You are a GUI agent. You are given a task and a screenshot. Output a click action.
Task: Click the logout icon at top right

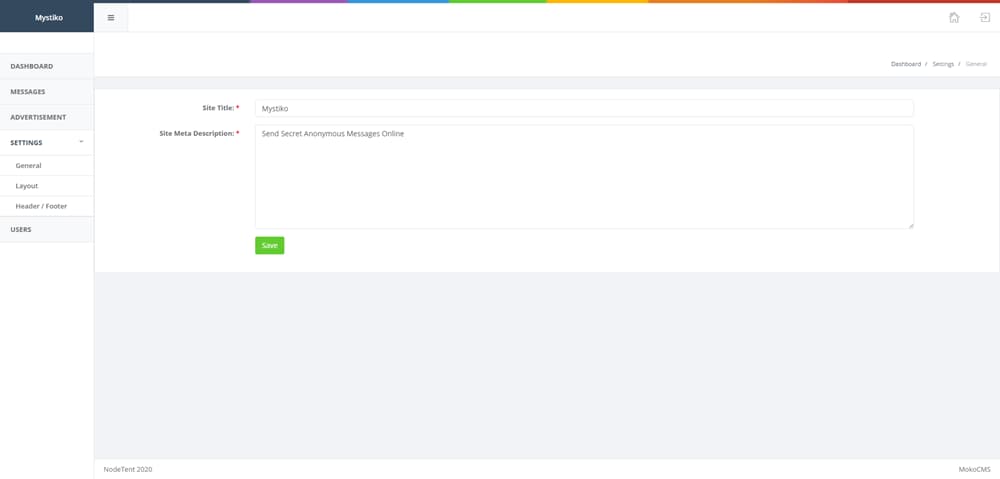click(984, 18)
